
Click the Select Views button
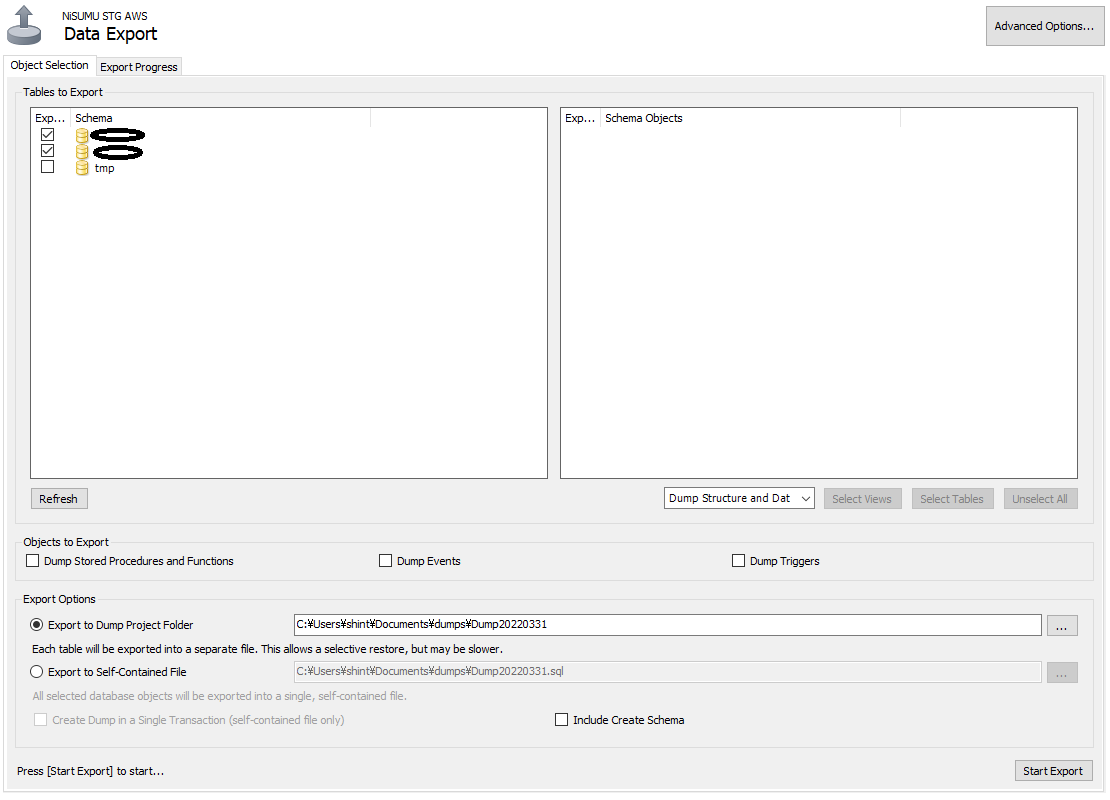(x=862, y=499)
